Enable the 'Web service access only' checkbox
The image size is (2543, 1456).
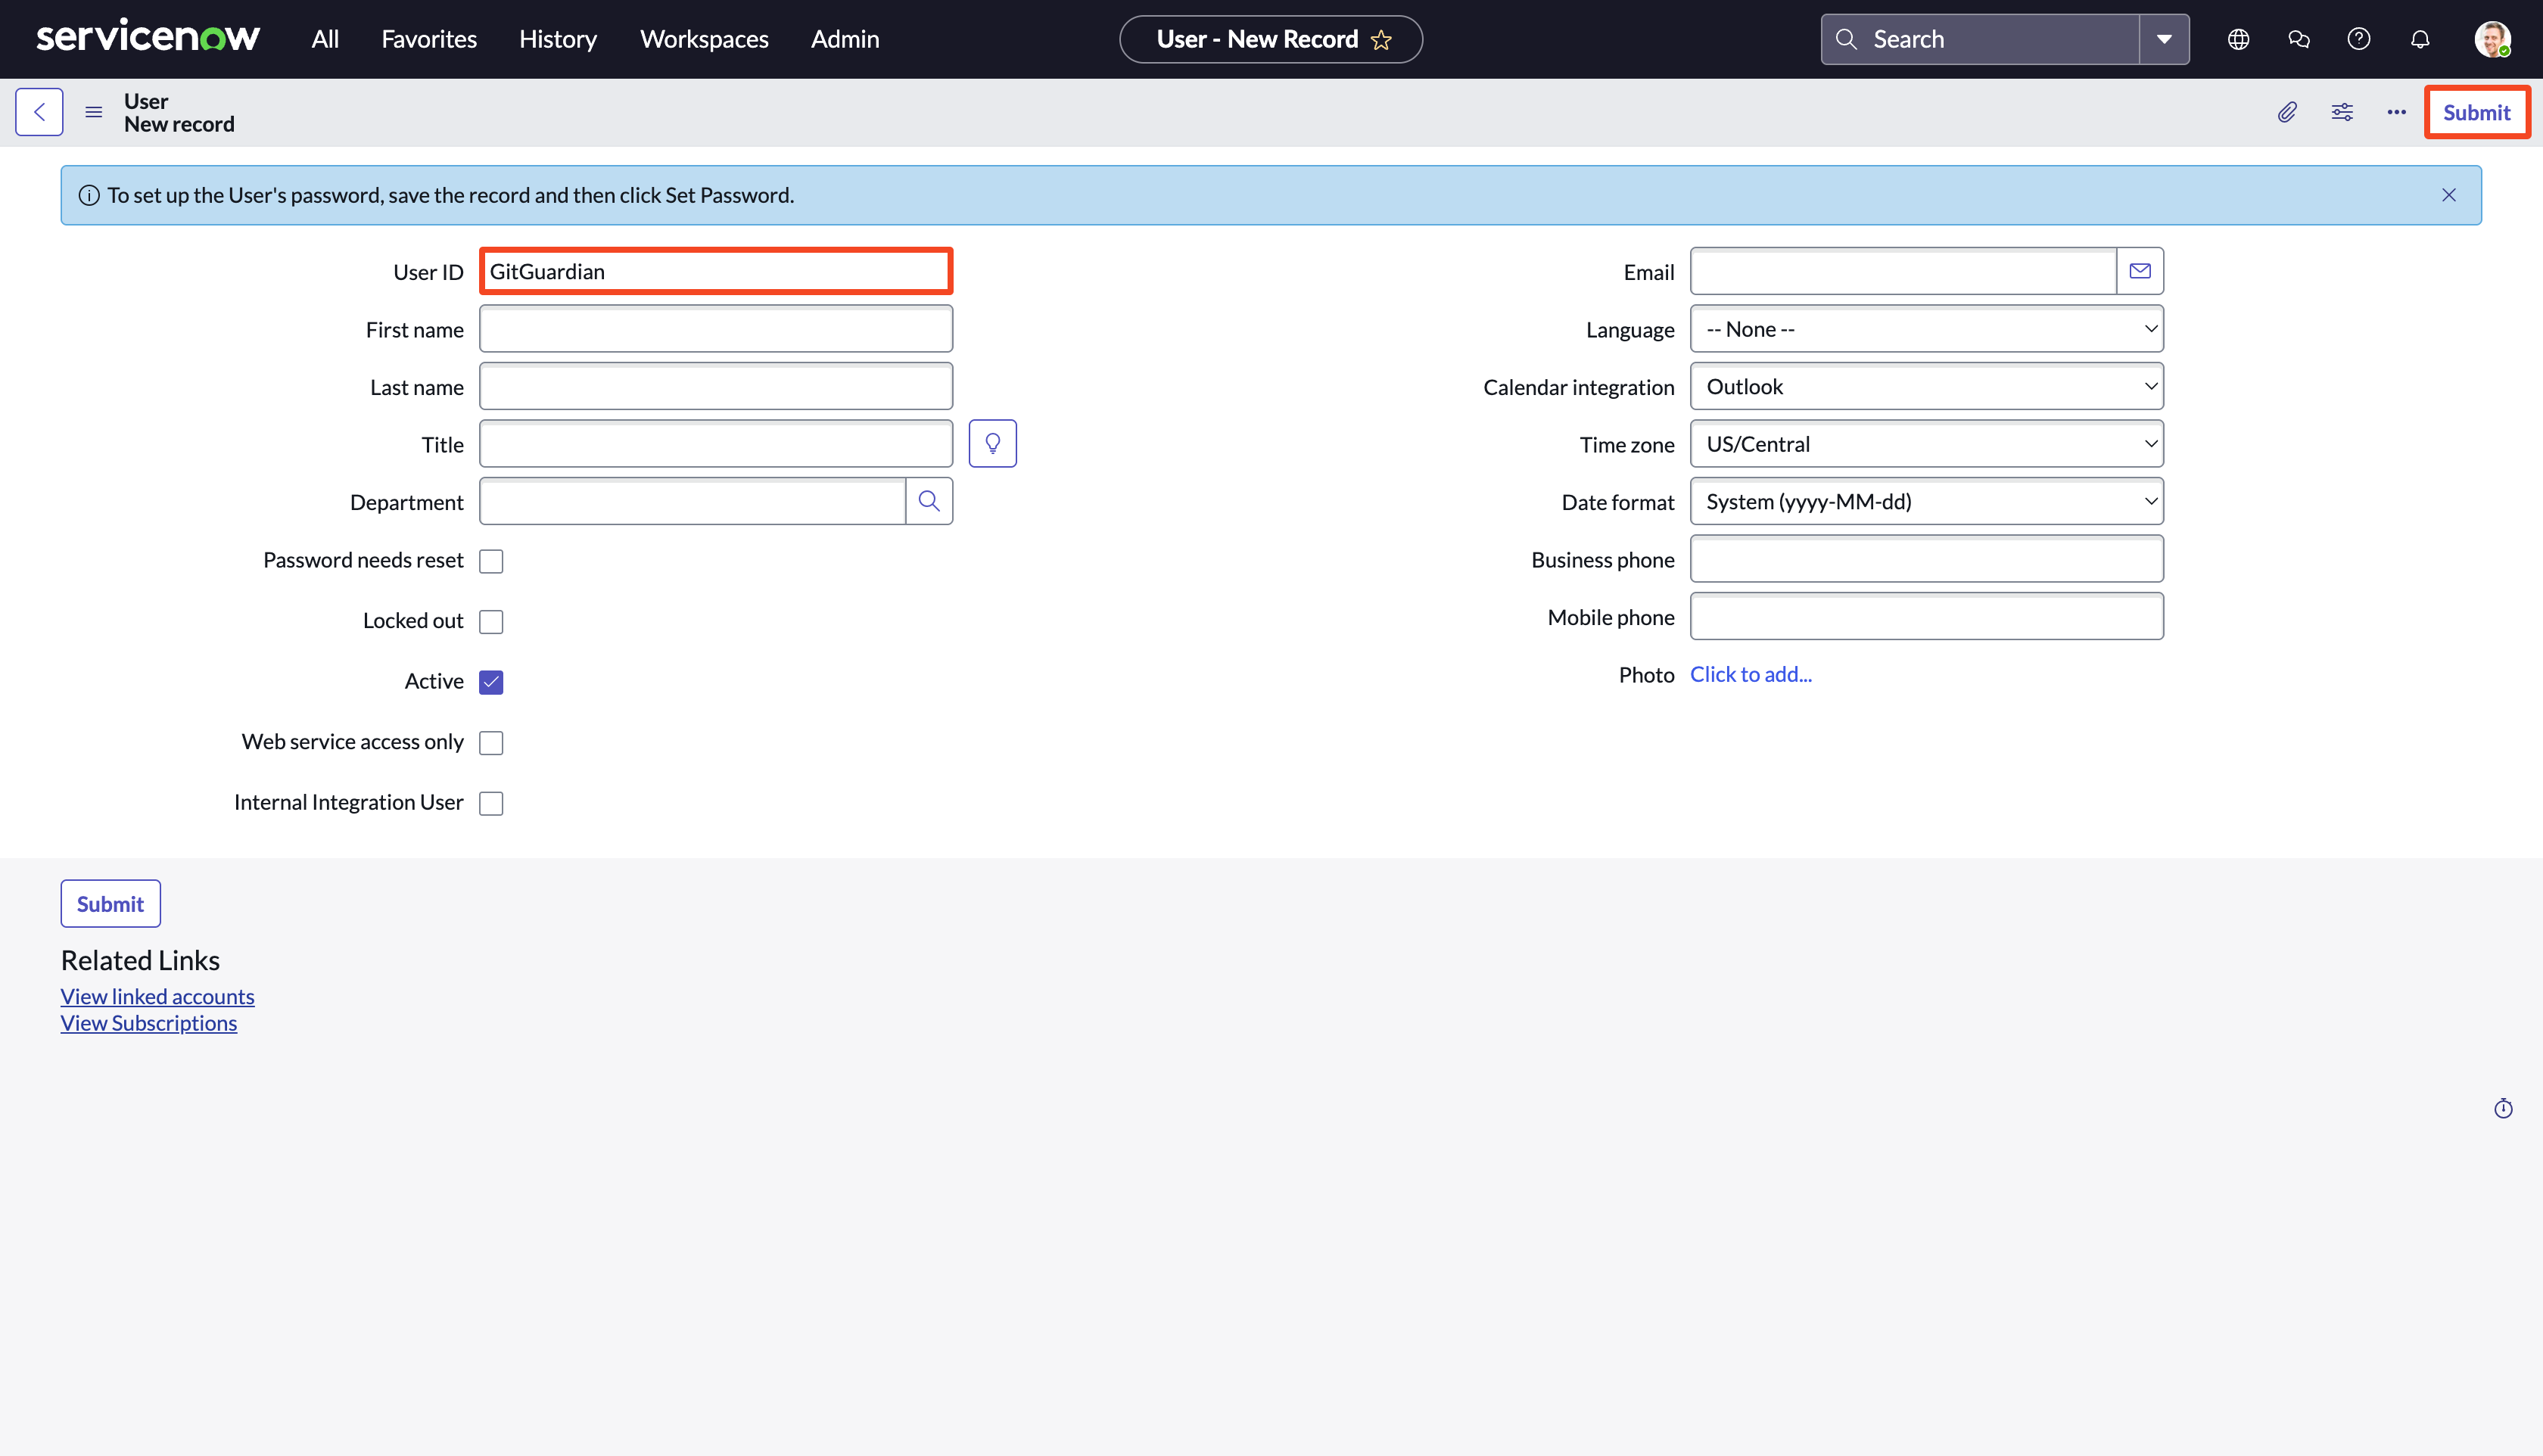pyautogui.click(x=490, y=742)
